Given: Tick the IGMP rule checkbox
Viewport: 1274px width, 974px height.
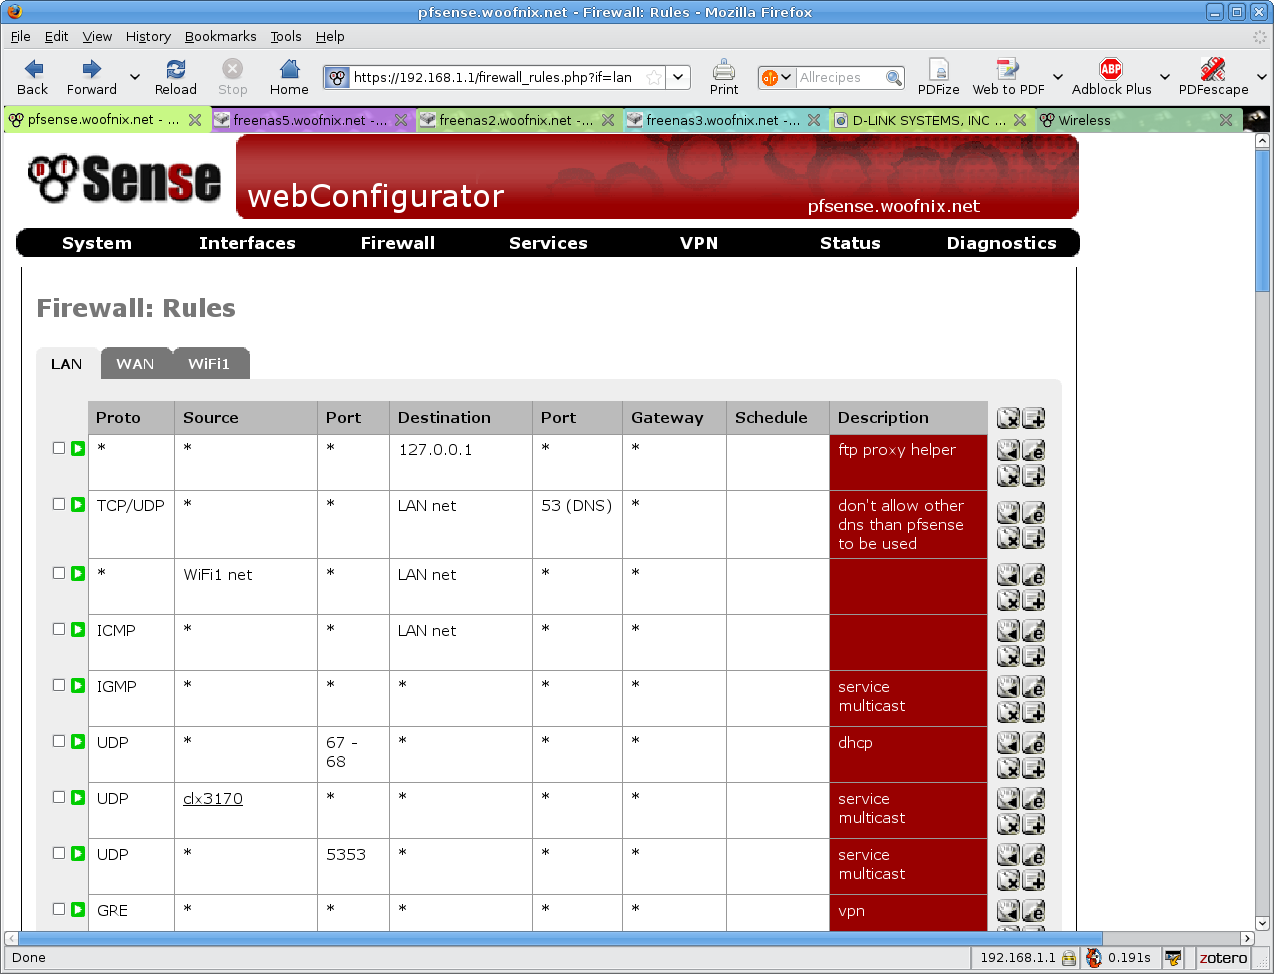Looking at the screenshot, I should coord(59,685).
